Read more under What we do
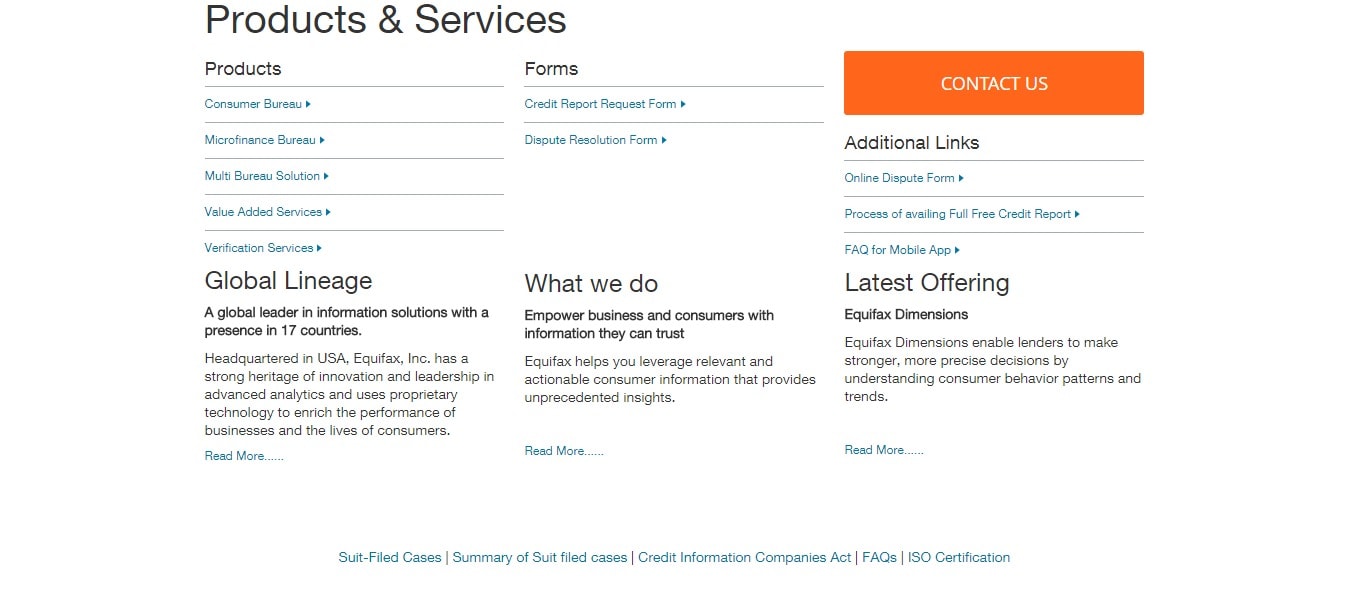 [x=564, y=451]
